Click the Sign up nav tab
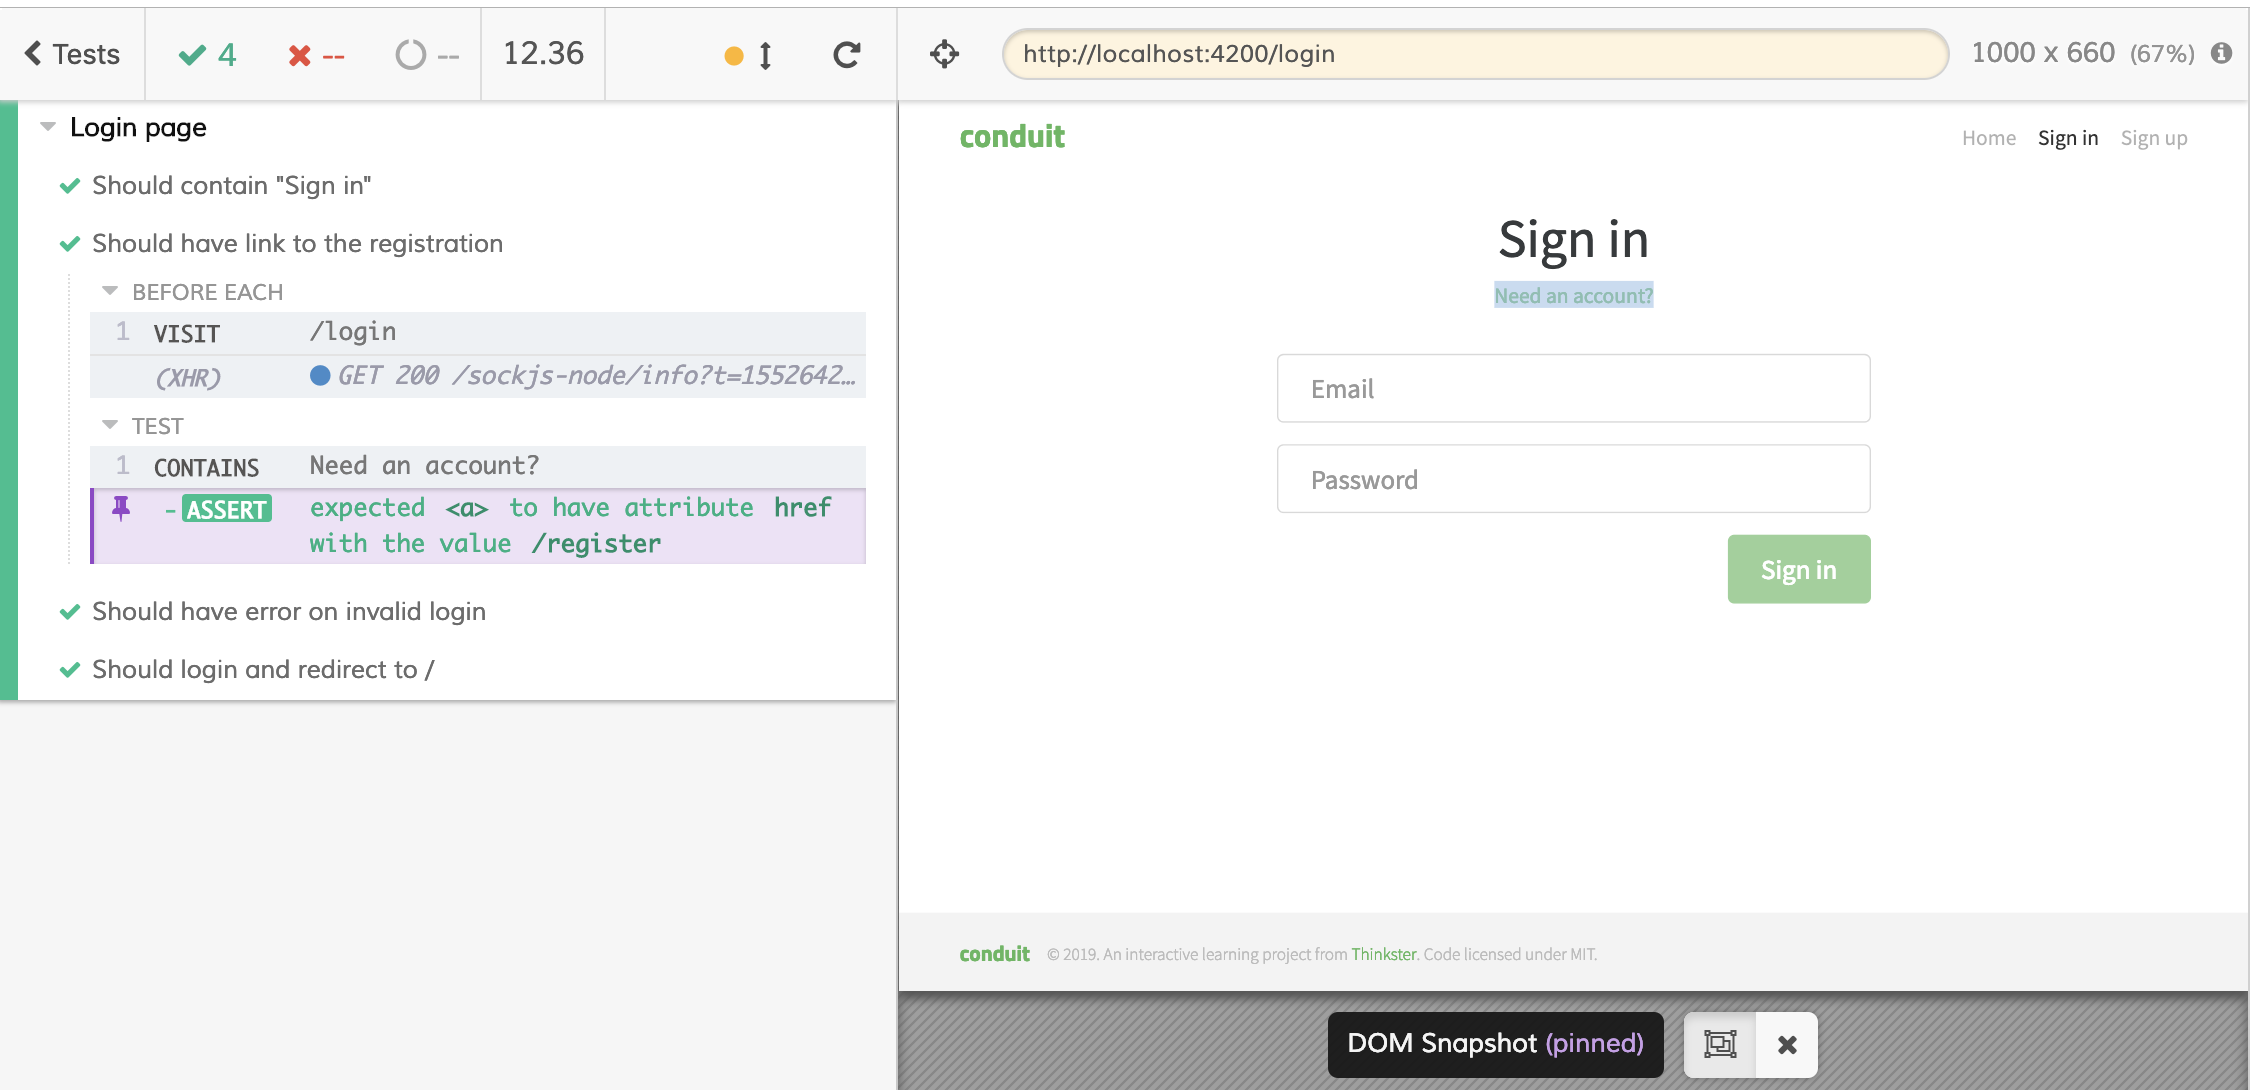This screenshot has height=1090, width=2250. tap(2153, 138)
